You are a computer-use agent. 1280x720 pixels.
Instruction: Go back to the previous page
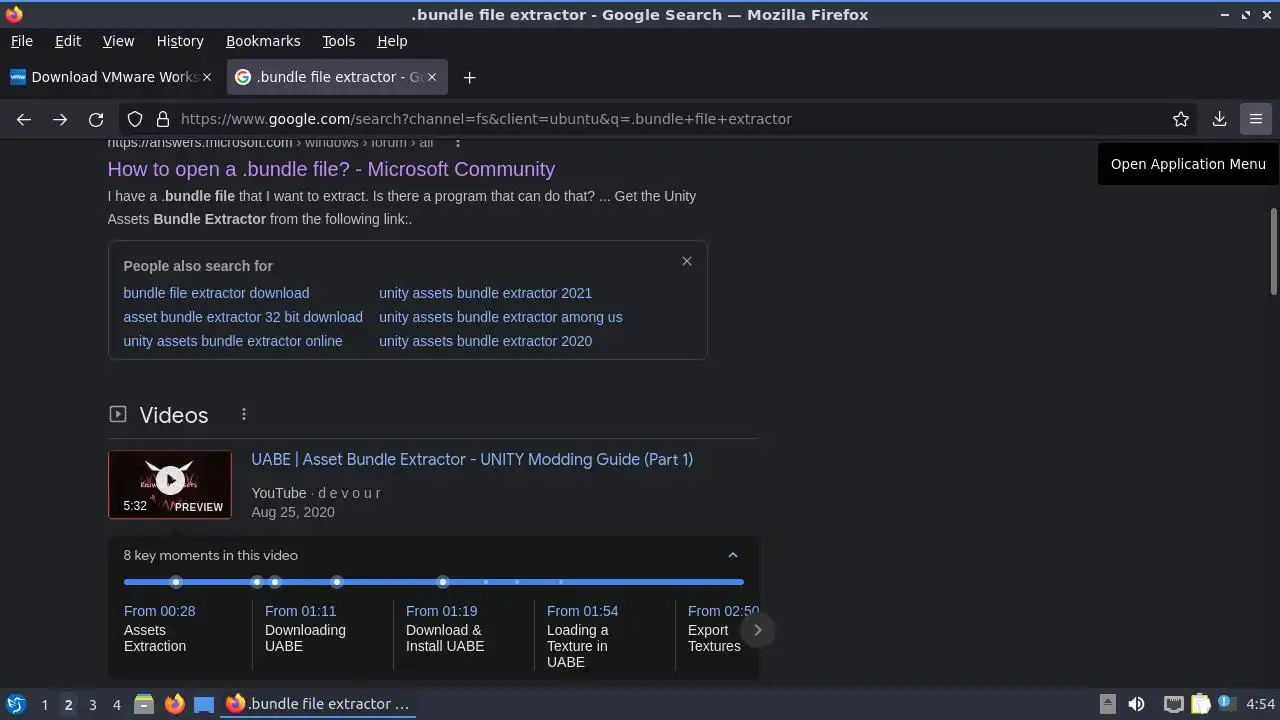tap(24, 119)
